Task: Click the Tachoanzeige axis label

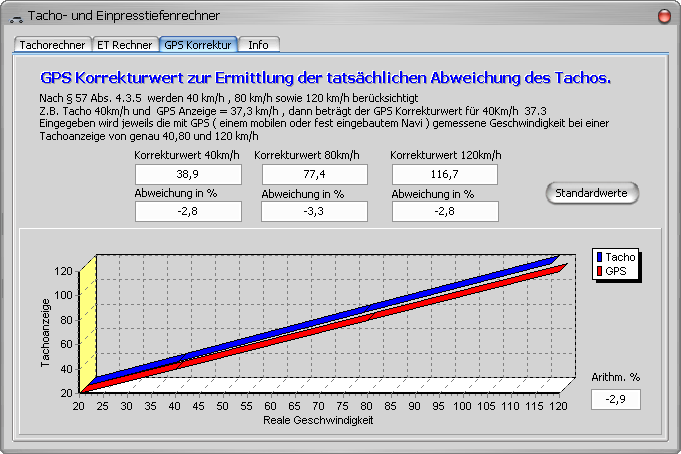Action: [x=45, y=333]
